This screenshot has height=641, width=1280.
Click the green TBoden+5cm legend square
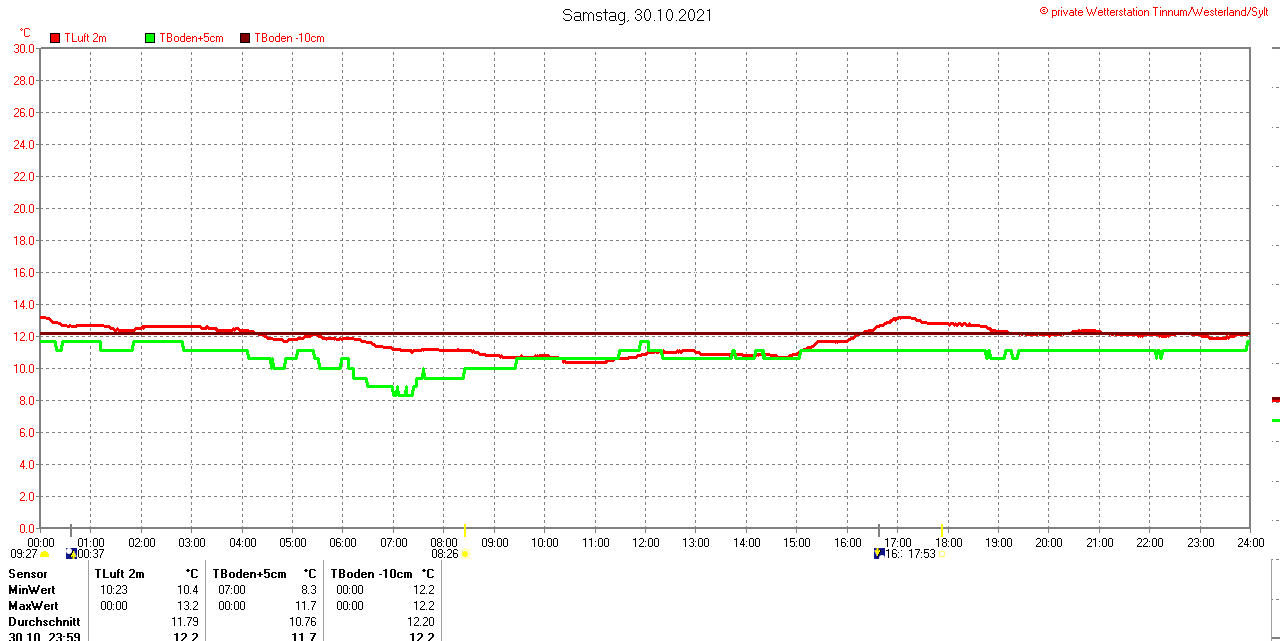(150, 38)
